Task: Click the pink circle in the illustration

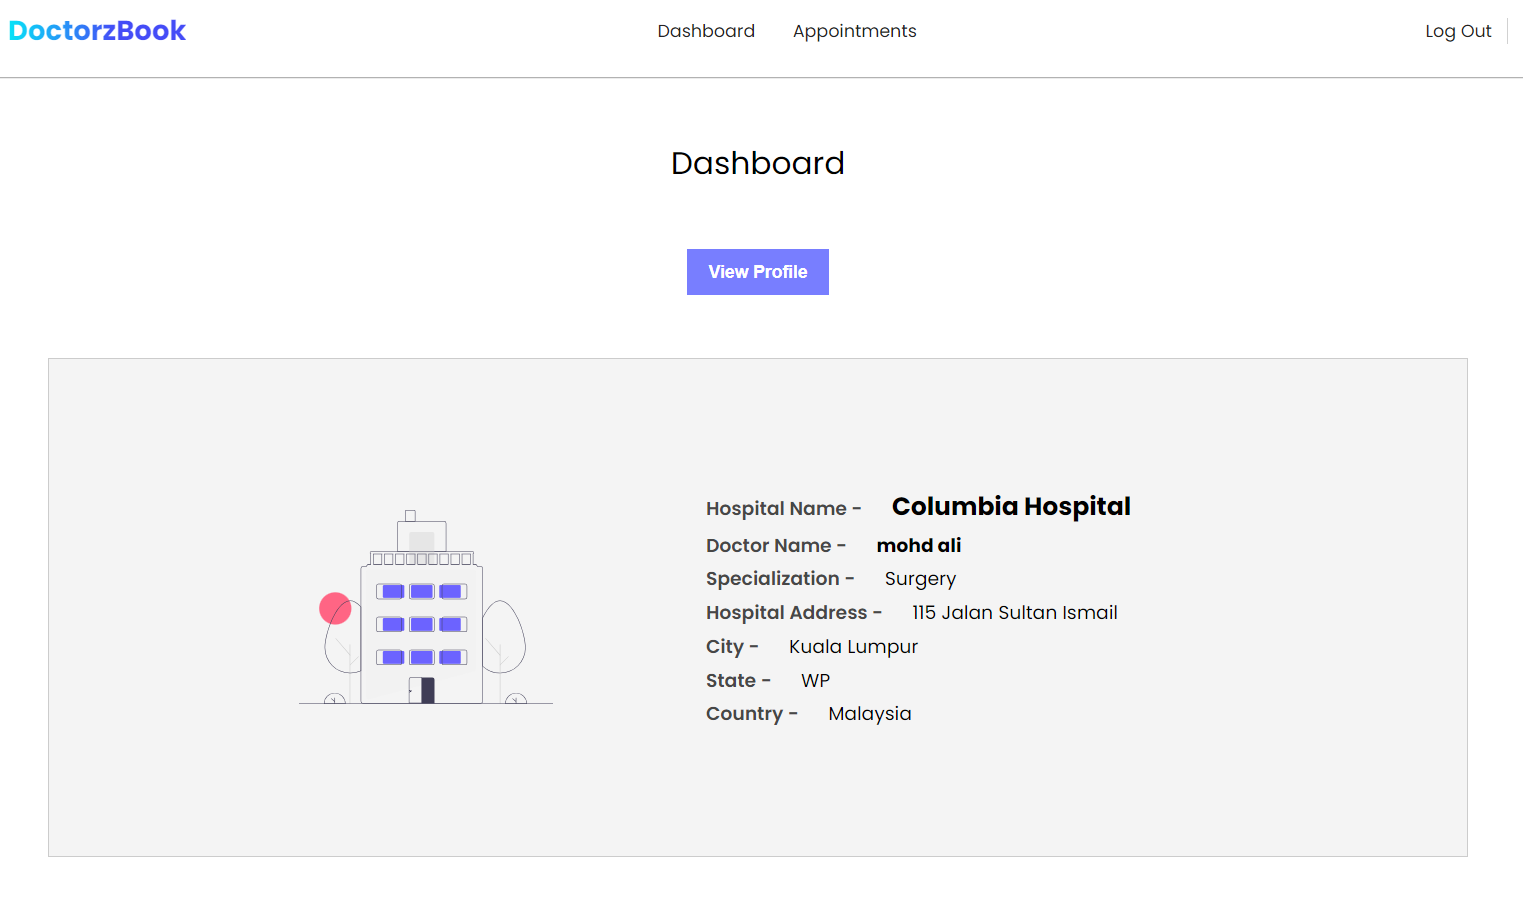Action: tap(335, 608)
